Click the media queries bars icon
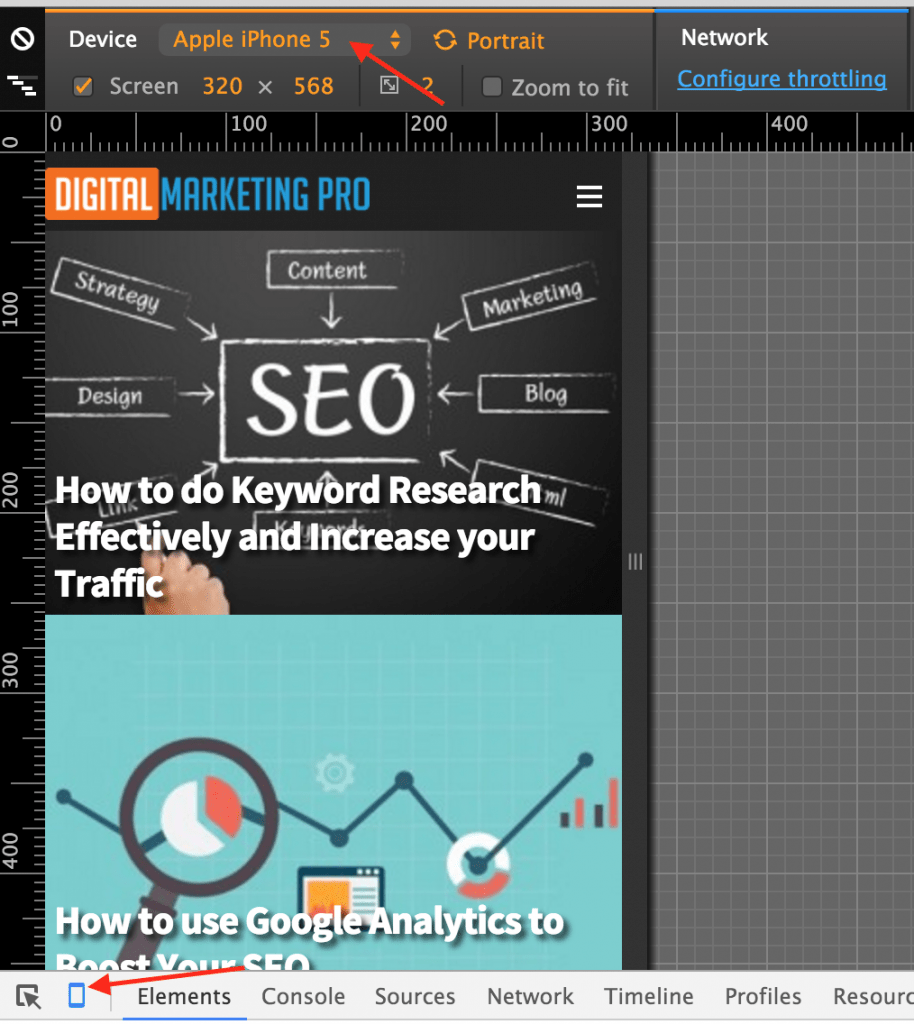The width and height of the screenshot is (914, 1024). 21,85
